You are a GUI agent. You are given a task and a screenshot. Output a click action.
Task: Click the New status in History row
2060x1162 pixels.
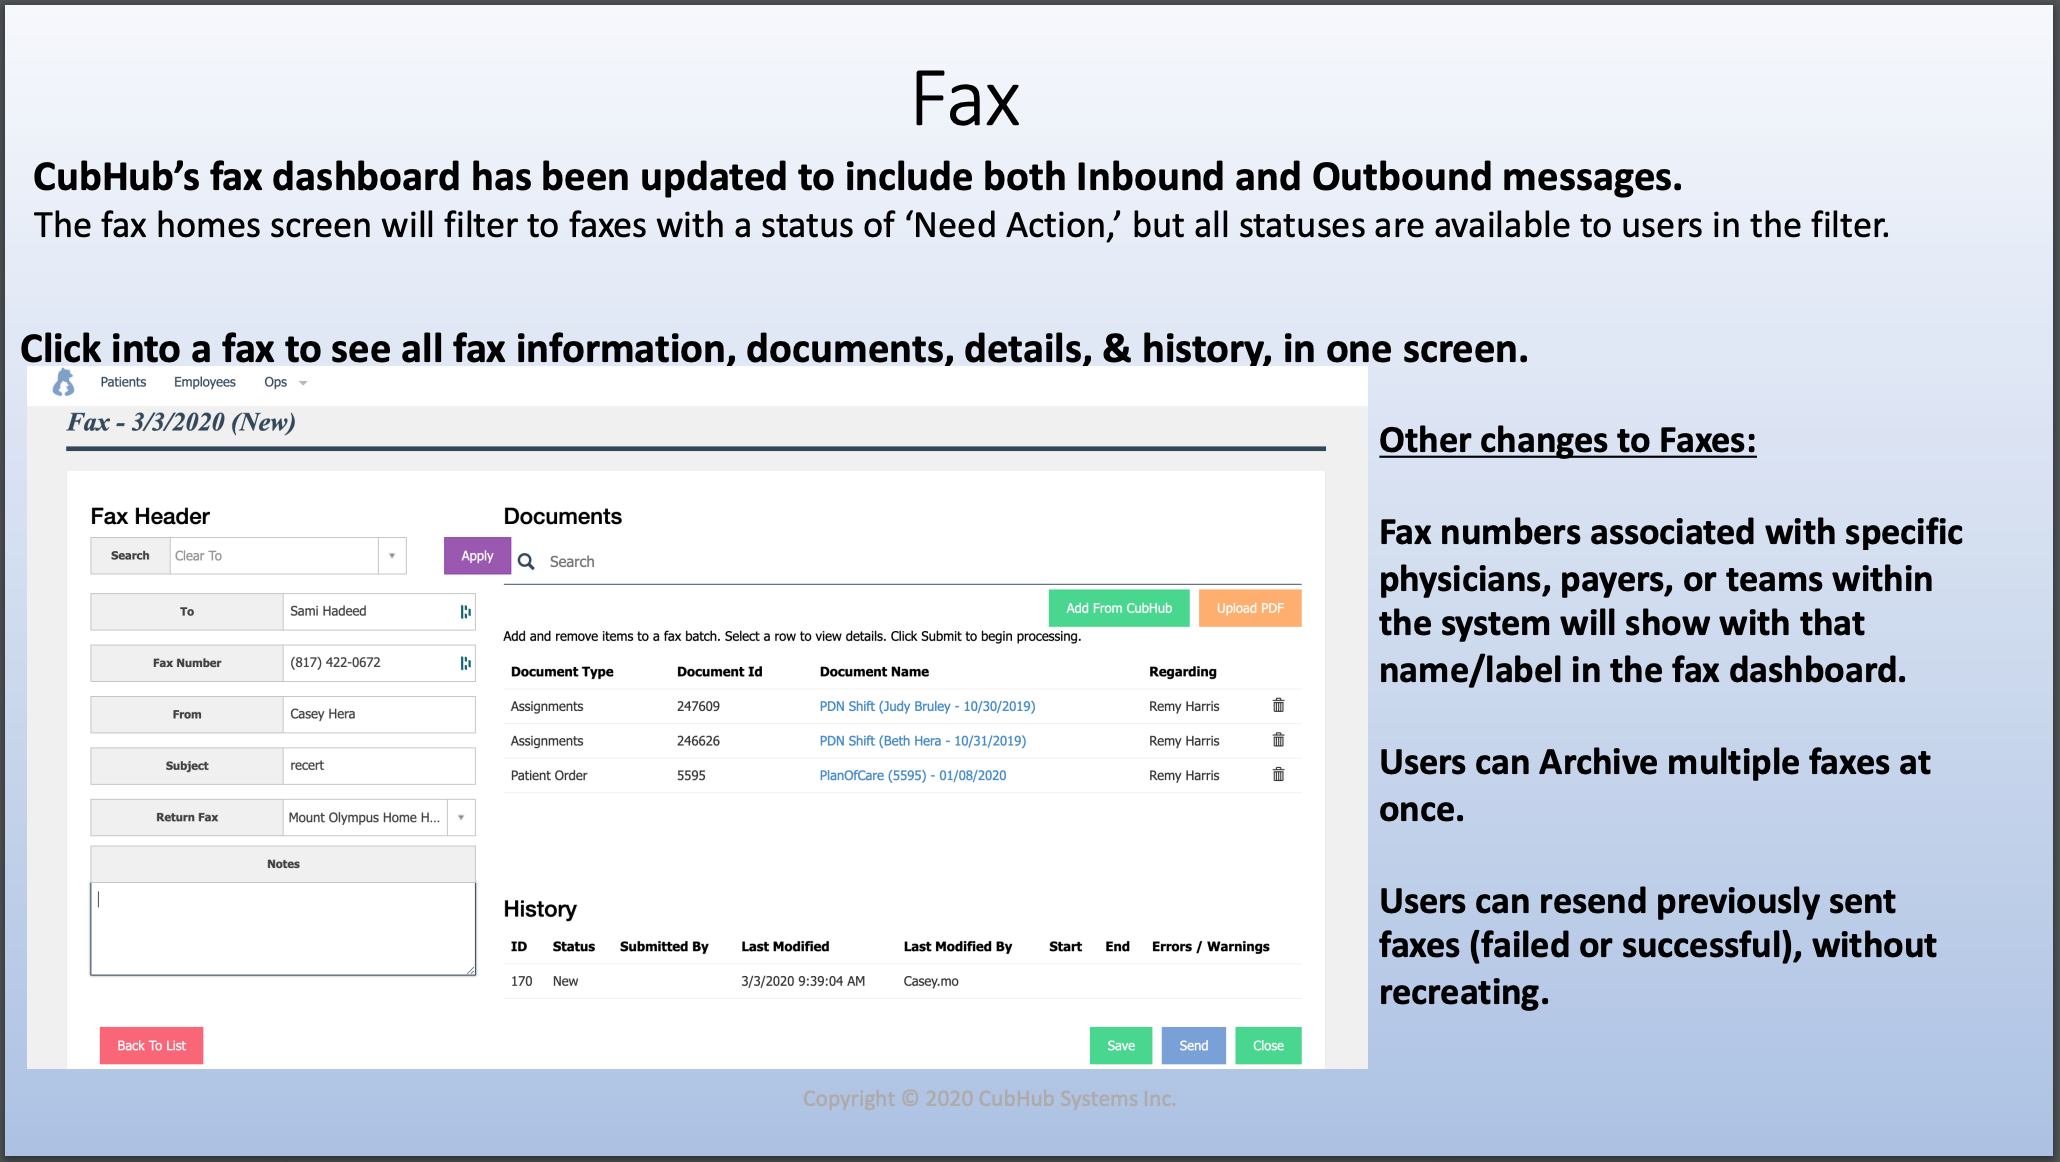point(565,981)
